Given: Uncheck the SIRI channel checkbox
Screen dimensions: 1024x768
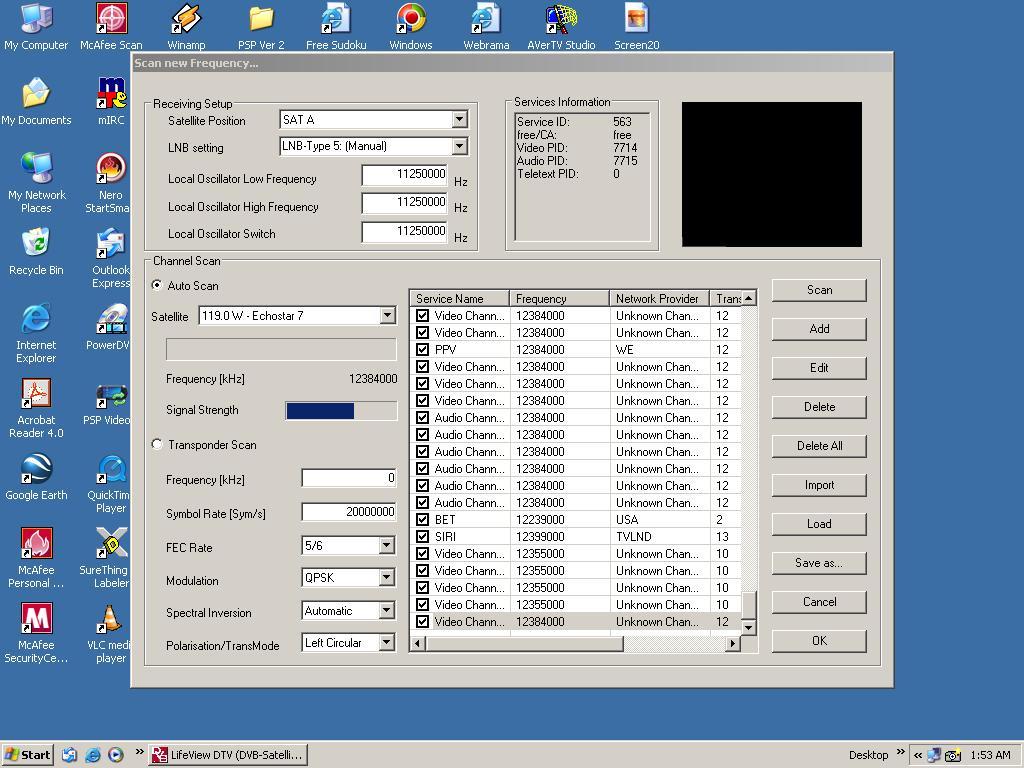Looking at the screenshot, I should coord(423,536).
